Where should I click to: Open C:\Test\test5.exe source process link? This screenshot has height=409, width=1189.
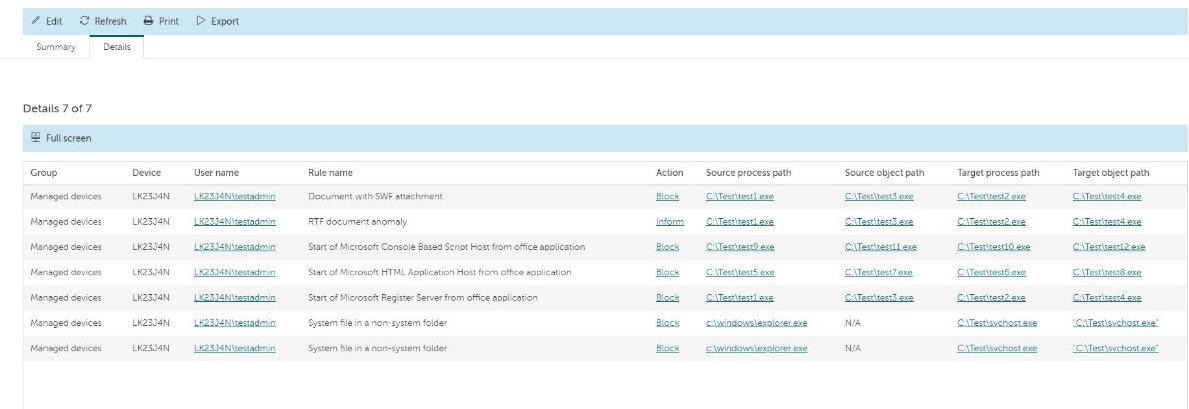coord(739,272)
